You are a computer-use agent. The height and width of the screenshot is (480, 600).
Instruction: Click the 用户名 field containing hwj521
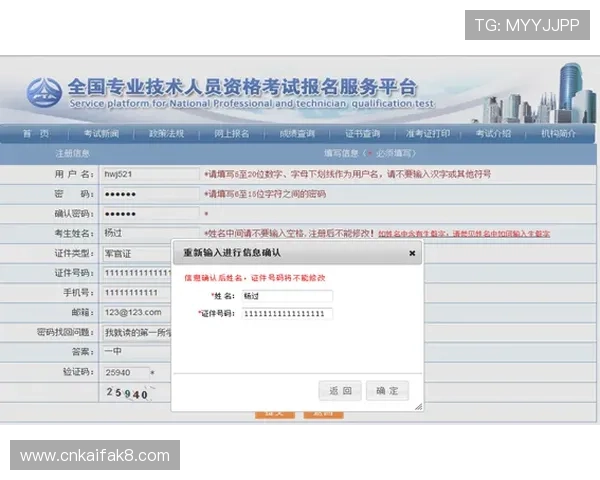click(151, 174)
